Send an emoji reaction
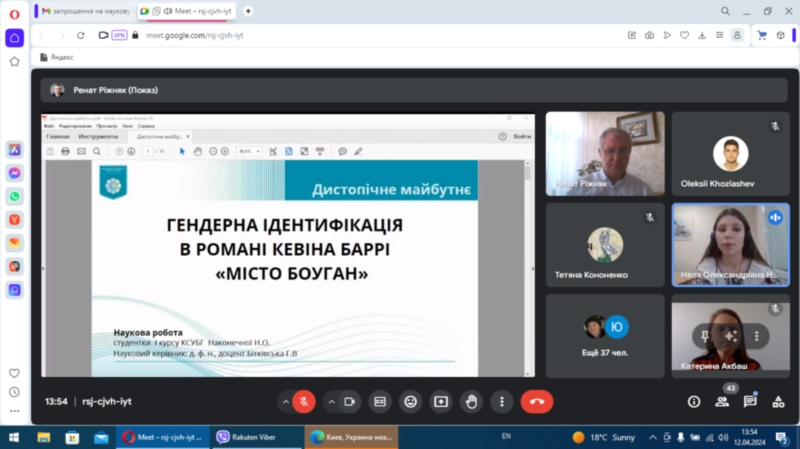The height and width of the screenshot is (449, 800). (410, 401)
